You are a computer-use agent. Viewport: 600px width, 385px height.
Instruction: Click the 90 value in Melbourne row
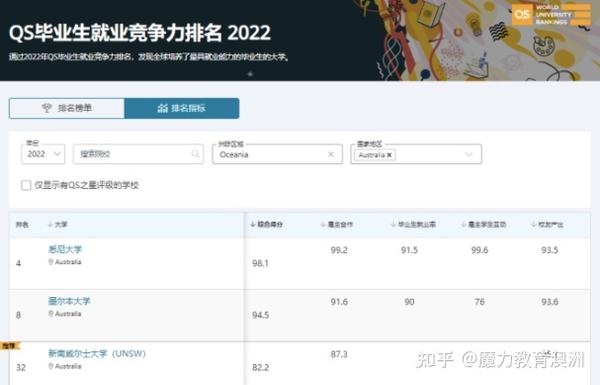coord(409,302)
